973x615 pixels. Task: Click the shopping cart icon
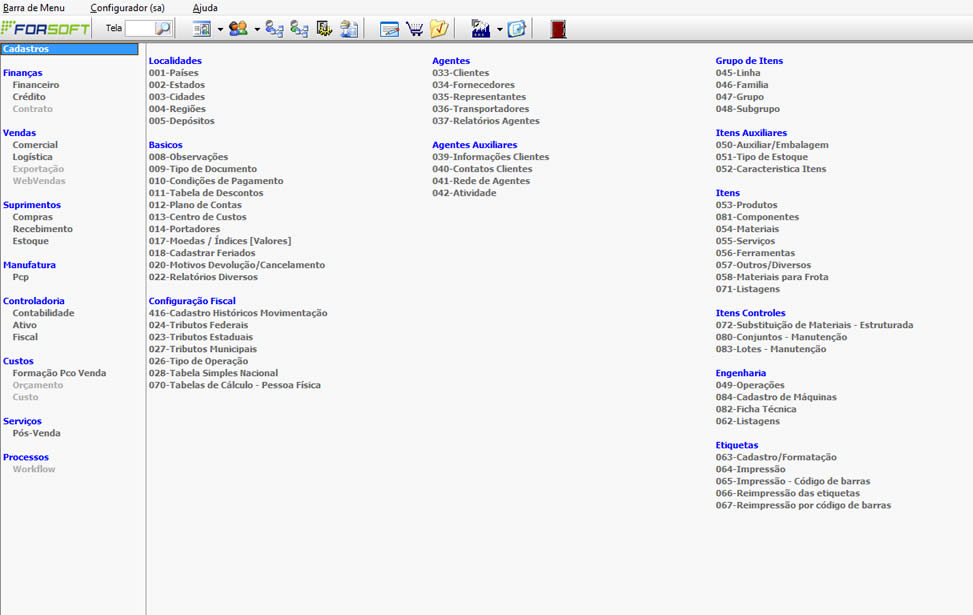pyautogui.click(x=415, y=29)
